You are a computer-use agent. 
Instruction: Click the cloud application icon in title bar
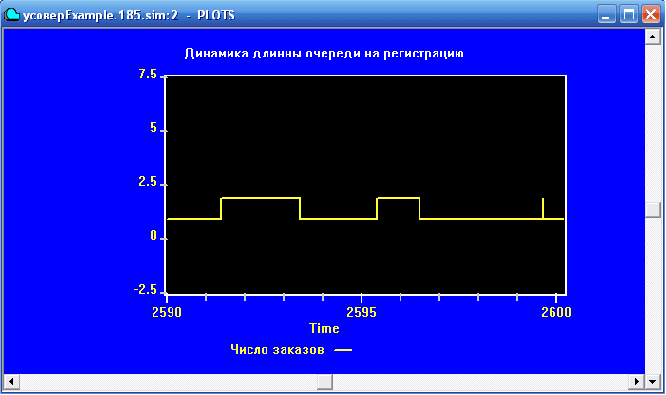(x=11, y=14)
